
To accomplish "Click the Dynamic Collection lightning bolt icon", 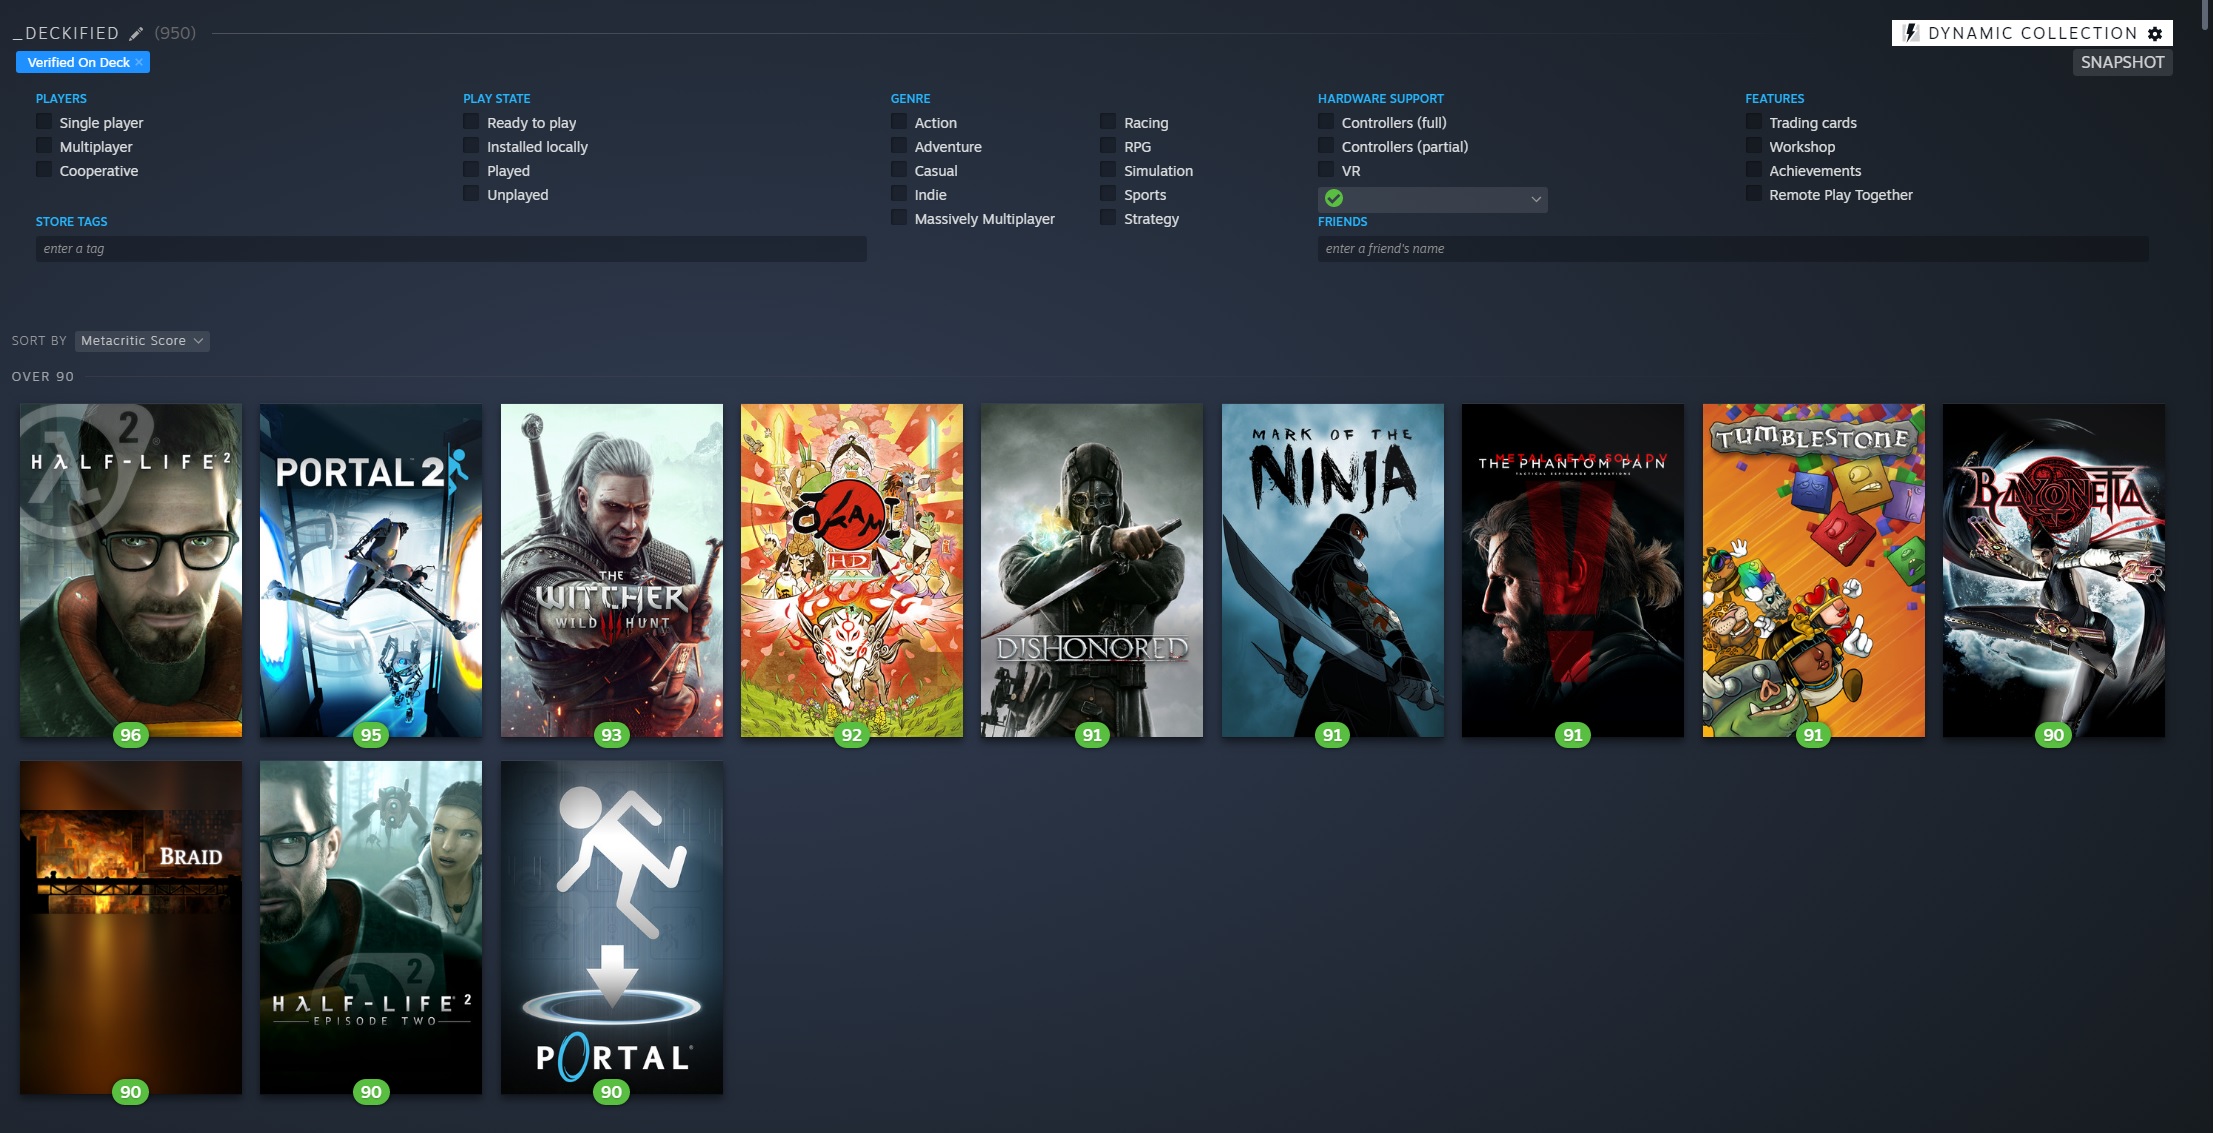I will pyautogui.click(x=1910, y=33).
